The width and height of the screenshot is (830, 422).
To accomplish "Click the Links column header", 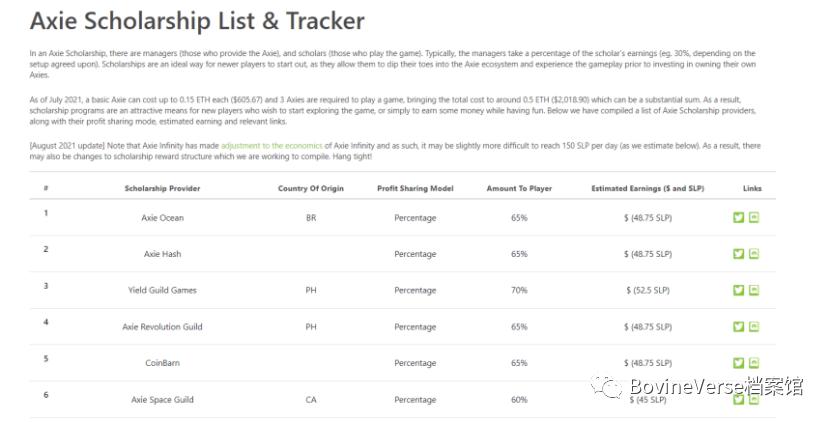I will (x=752, y=188).
